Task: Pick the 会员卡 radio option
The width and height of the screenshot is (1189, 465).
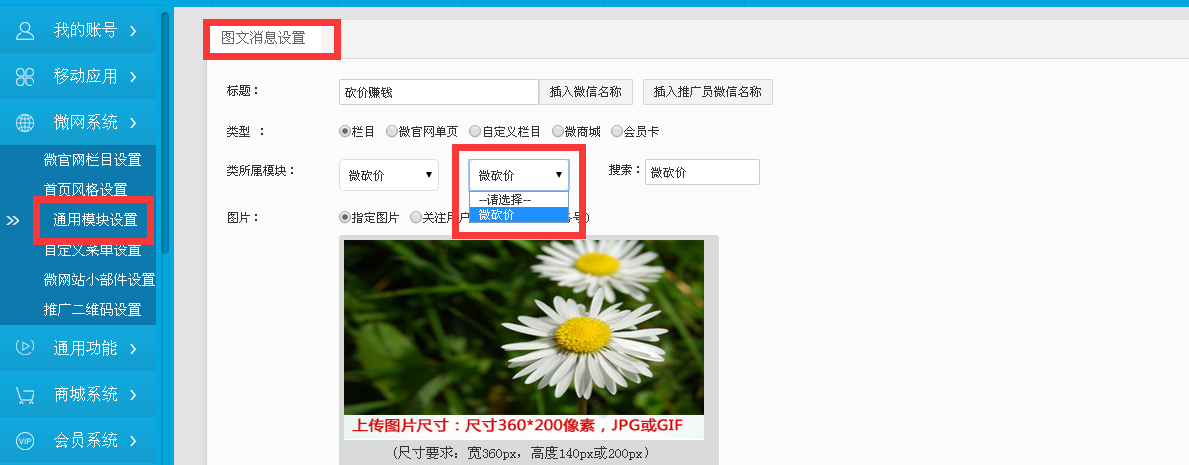Action: pos(617,131)
